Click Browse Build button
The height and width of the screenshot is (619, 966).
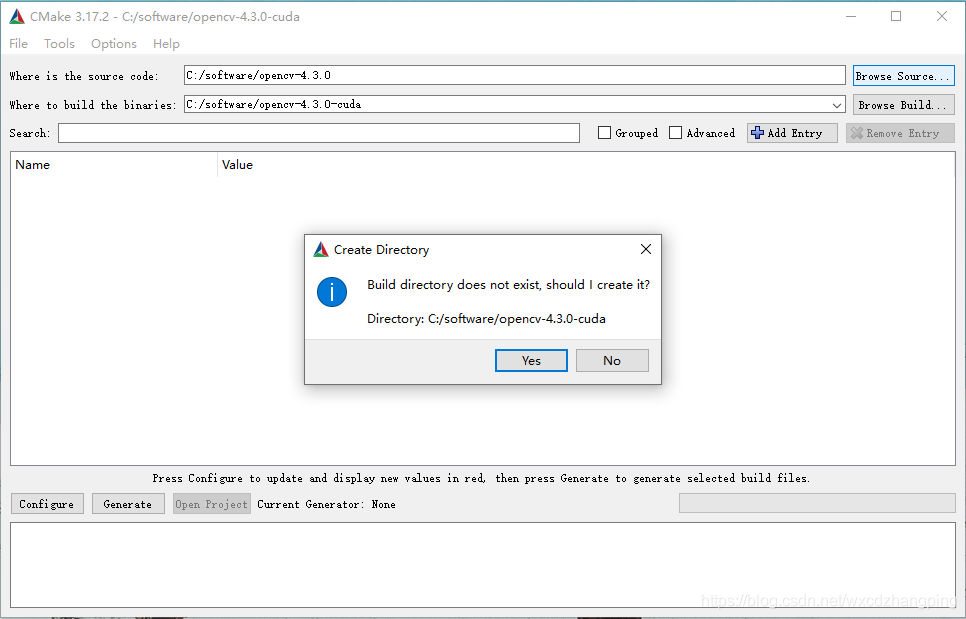coord(904,105)
